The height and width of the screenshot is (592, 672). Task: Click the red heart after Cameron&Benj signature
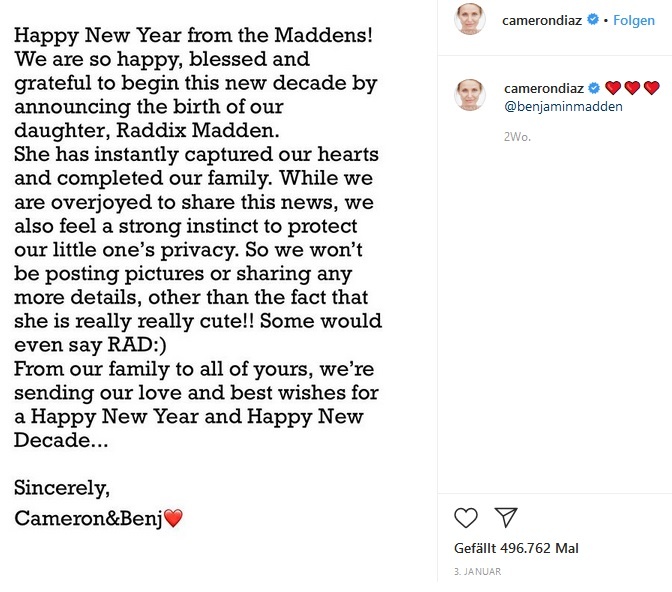174,518
